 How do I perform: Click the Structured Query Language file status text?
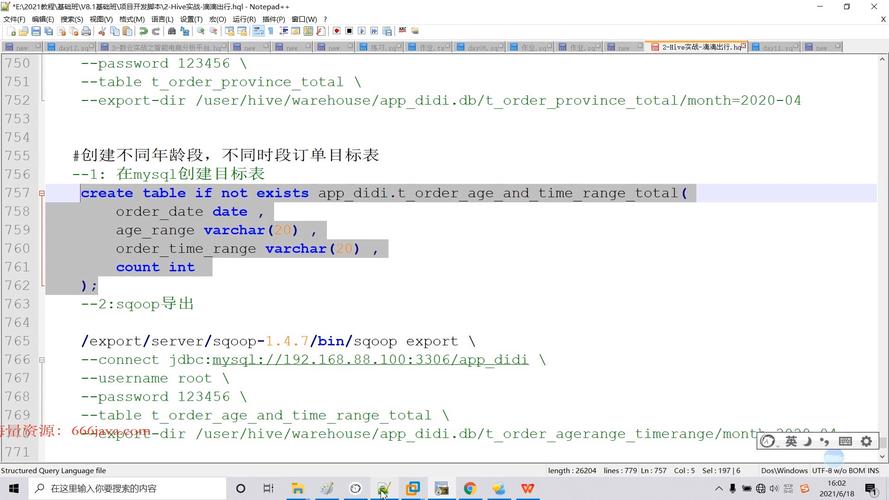pos(53,471)
